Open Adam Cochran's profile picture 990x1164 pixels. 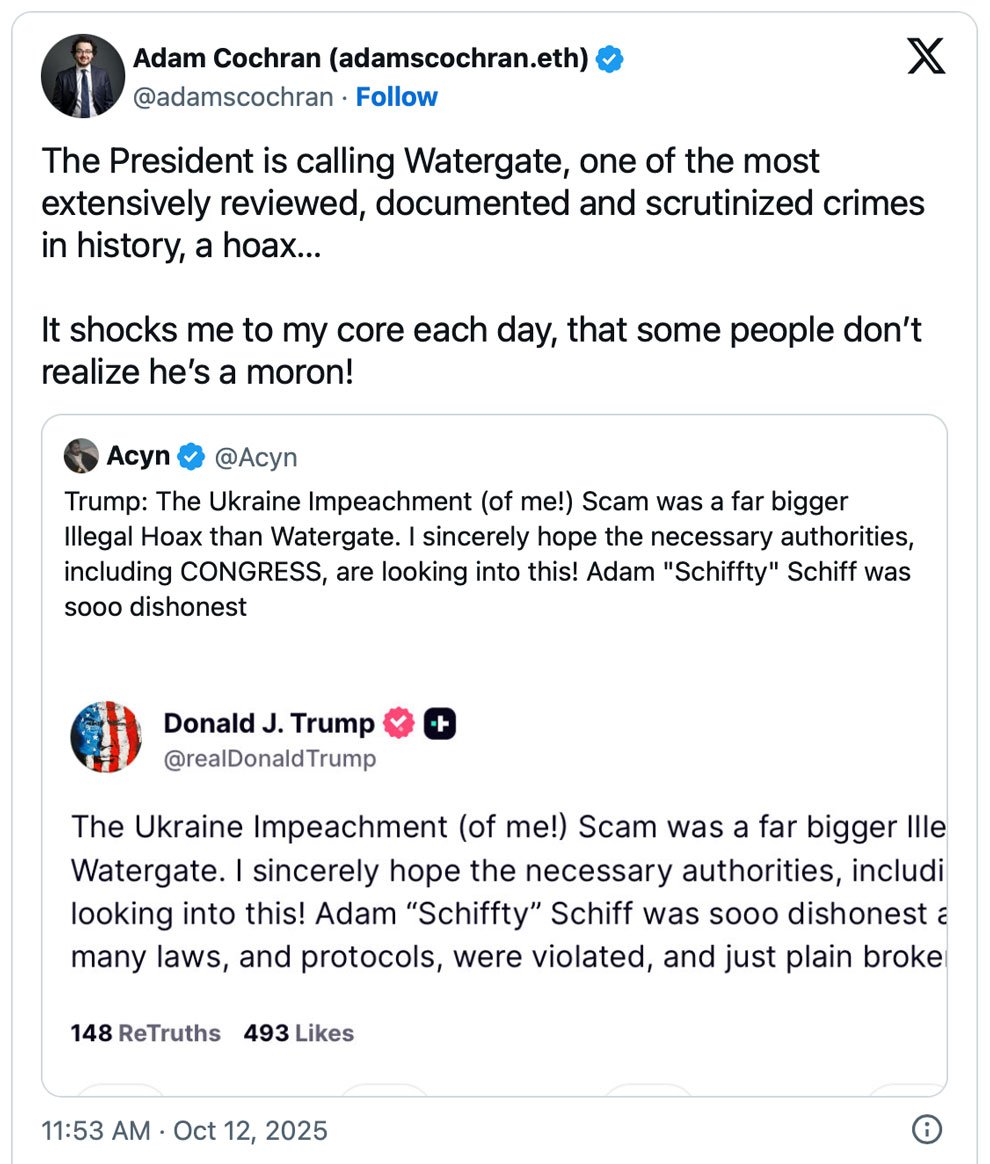(82, 77)
